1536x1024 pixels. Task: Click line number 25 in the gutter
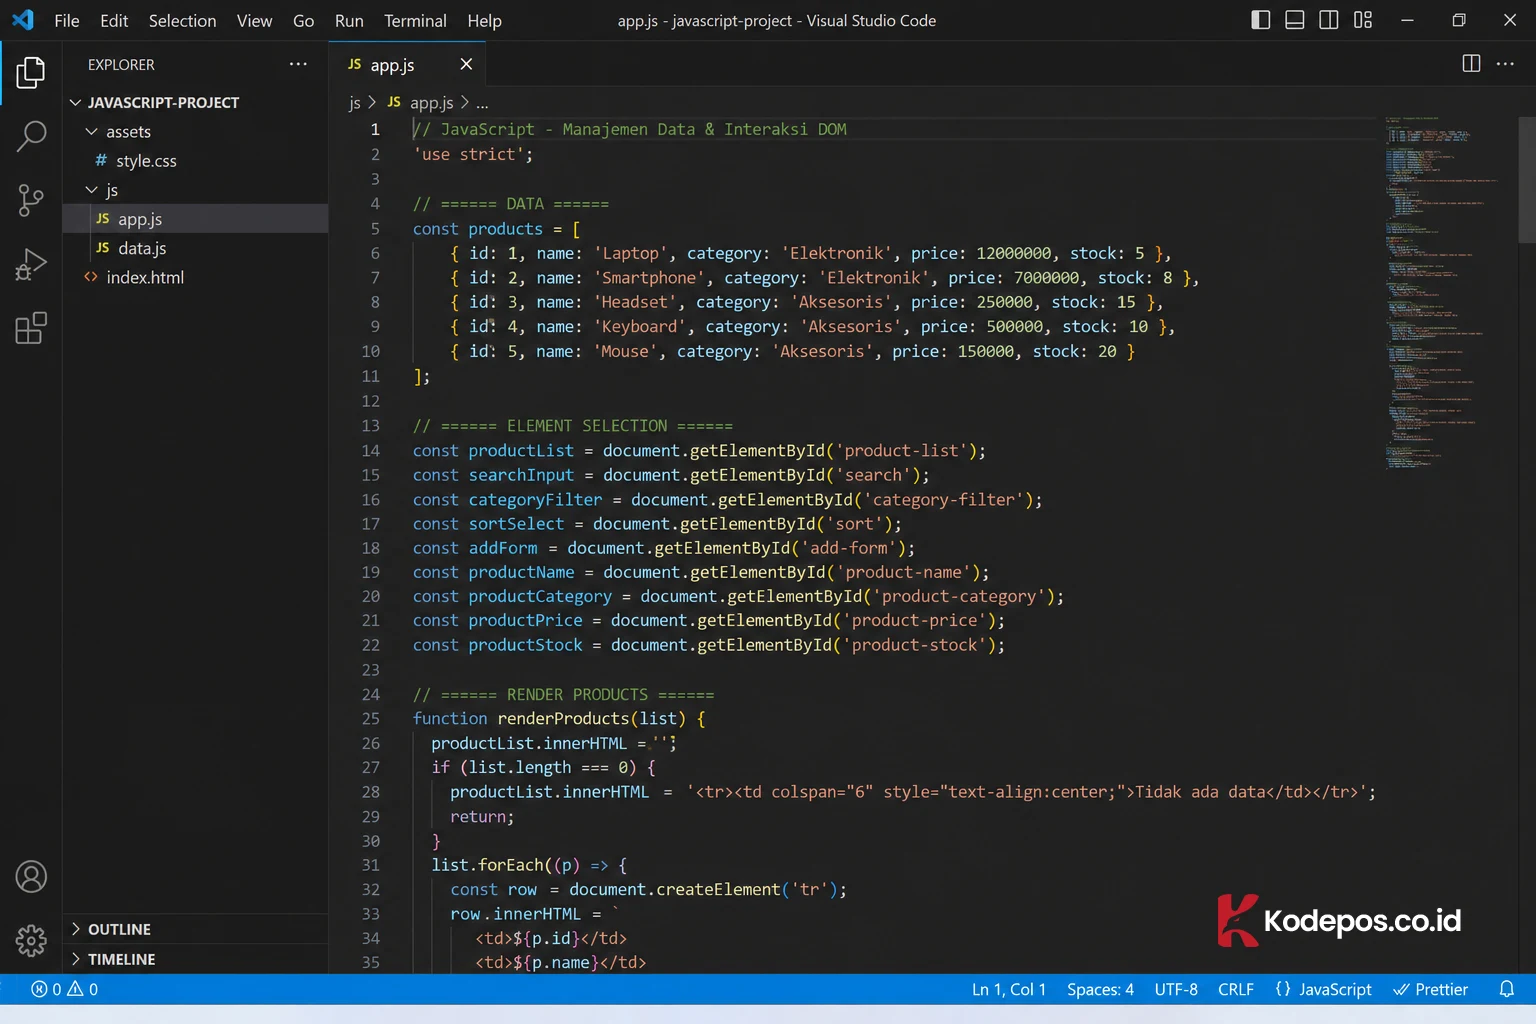pos(371,718)
